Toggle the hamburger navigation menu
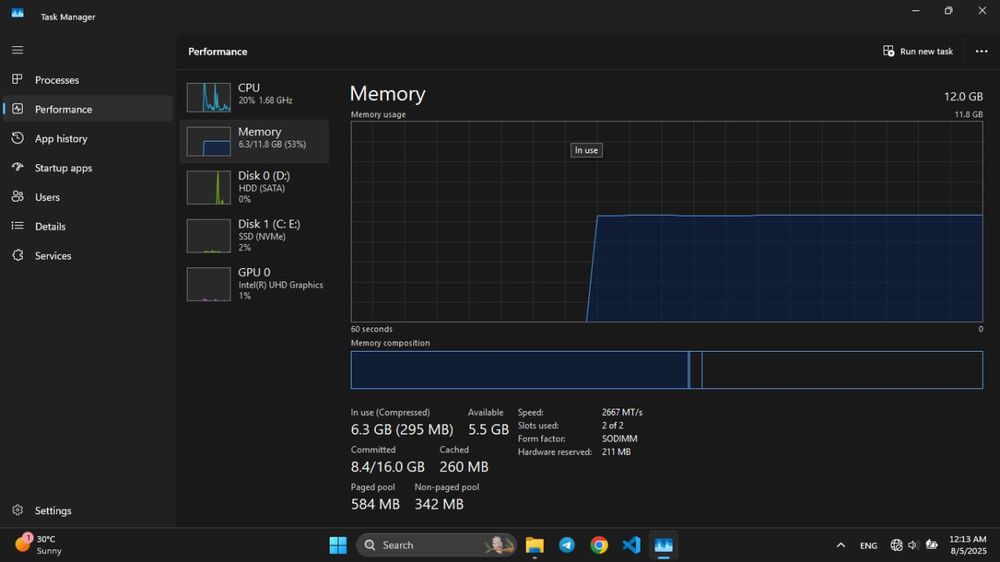The height and width of the screenshot is (562, 1000). point(17,50)
